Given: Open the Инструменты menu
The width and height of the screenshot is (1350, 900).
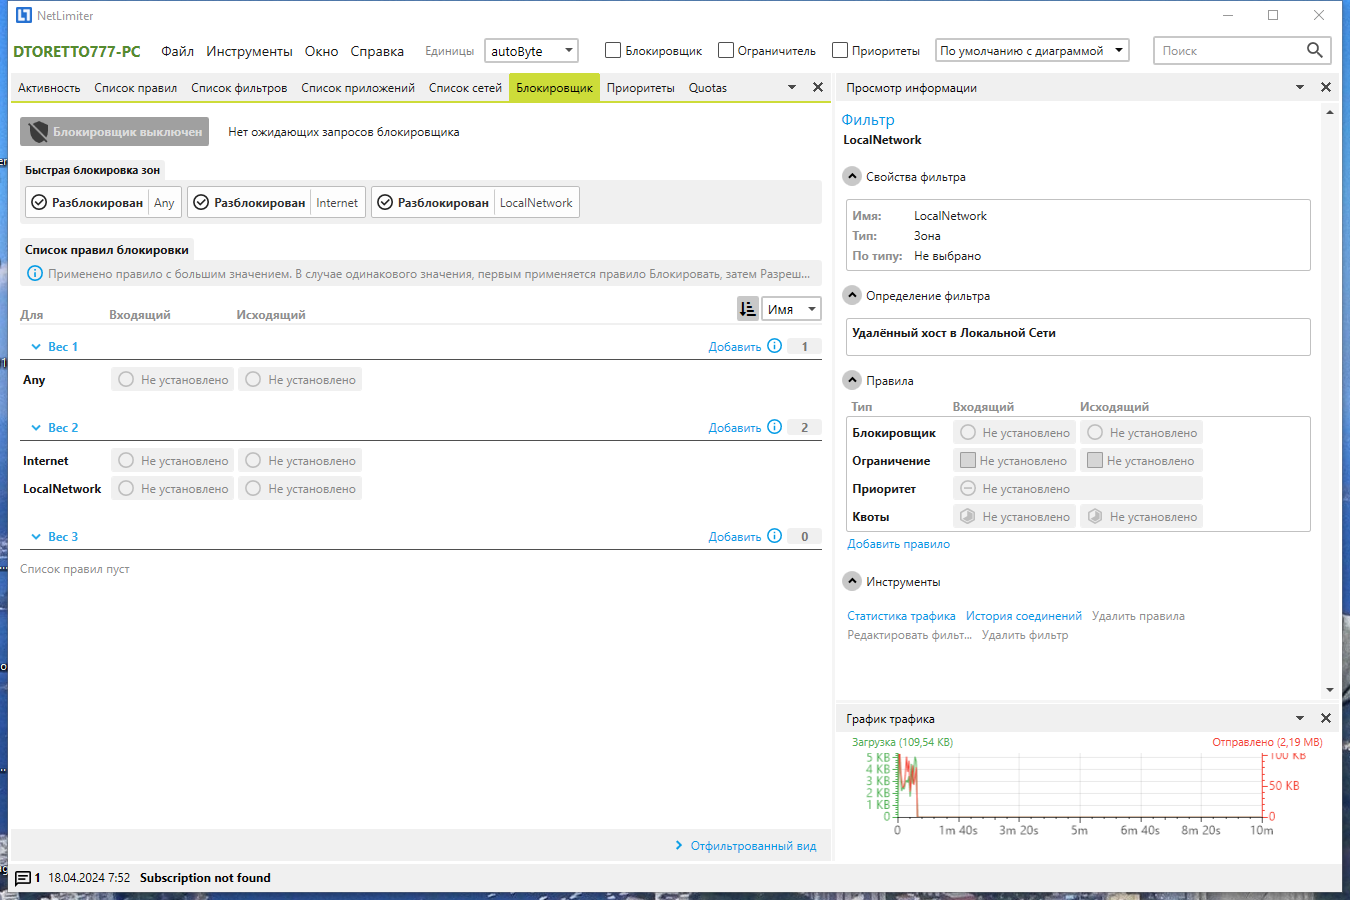Looking at the screenshot, I should click(x=249, y=51).
